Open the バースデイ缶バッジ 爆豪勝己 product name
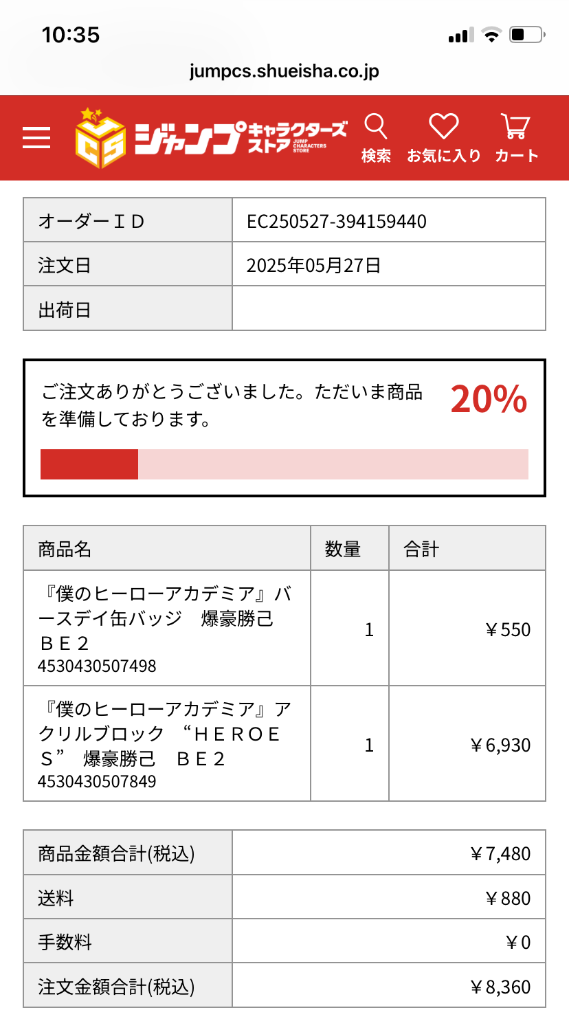The width and height of the screenshot is (569, 1024). pyautogui.click(x=165, y=618)
